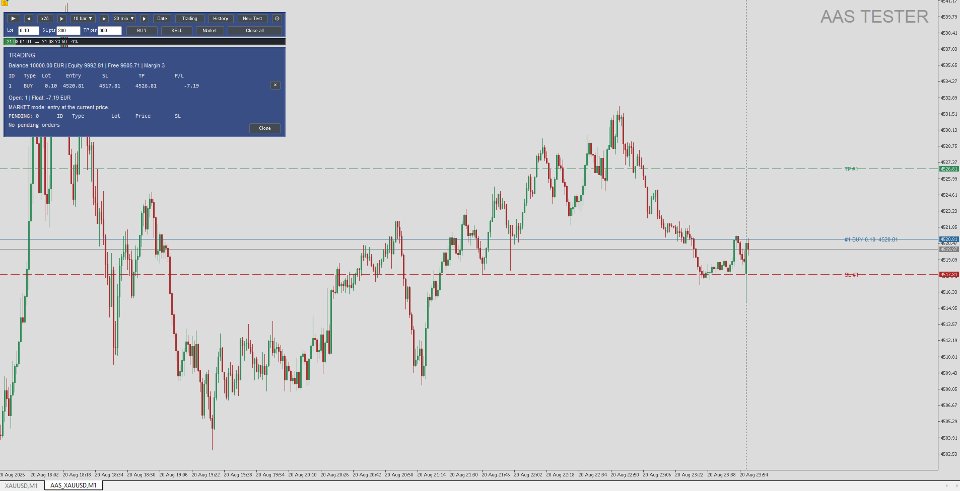Click the 'No pending orders' text
Viewport: 960px width, 491px height.
click(x=34, y=125)
